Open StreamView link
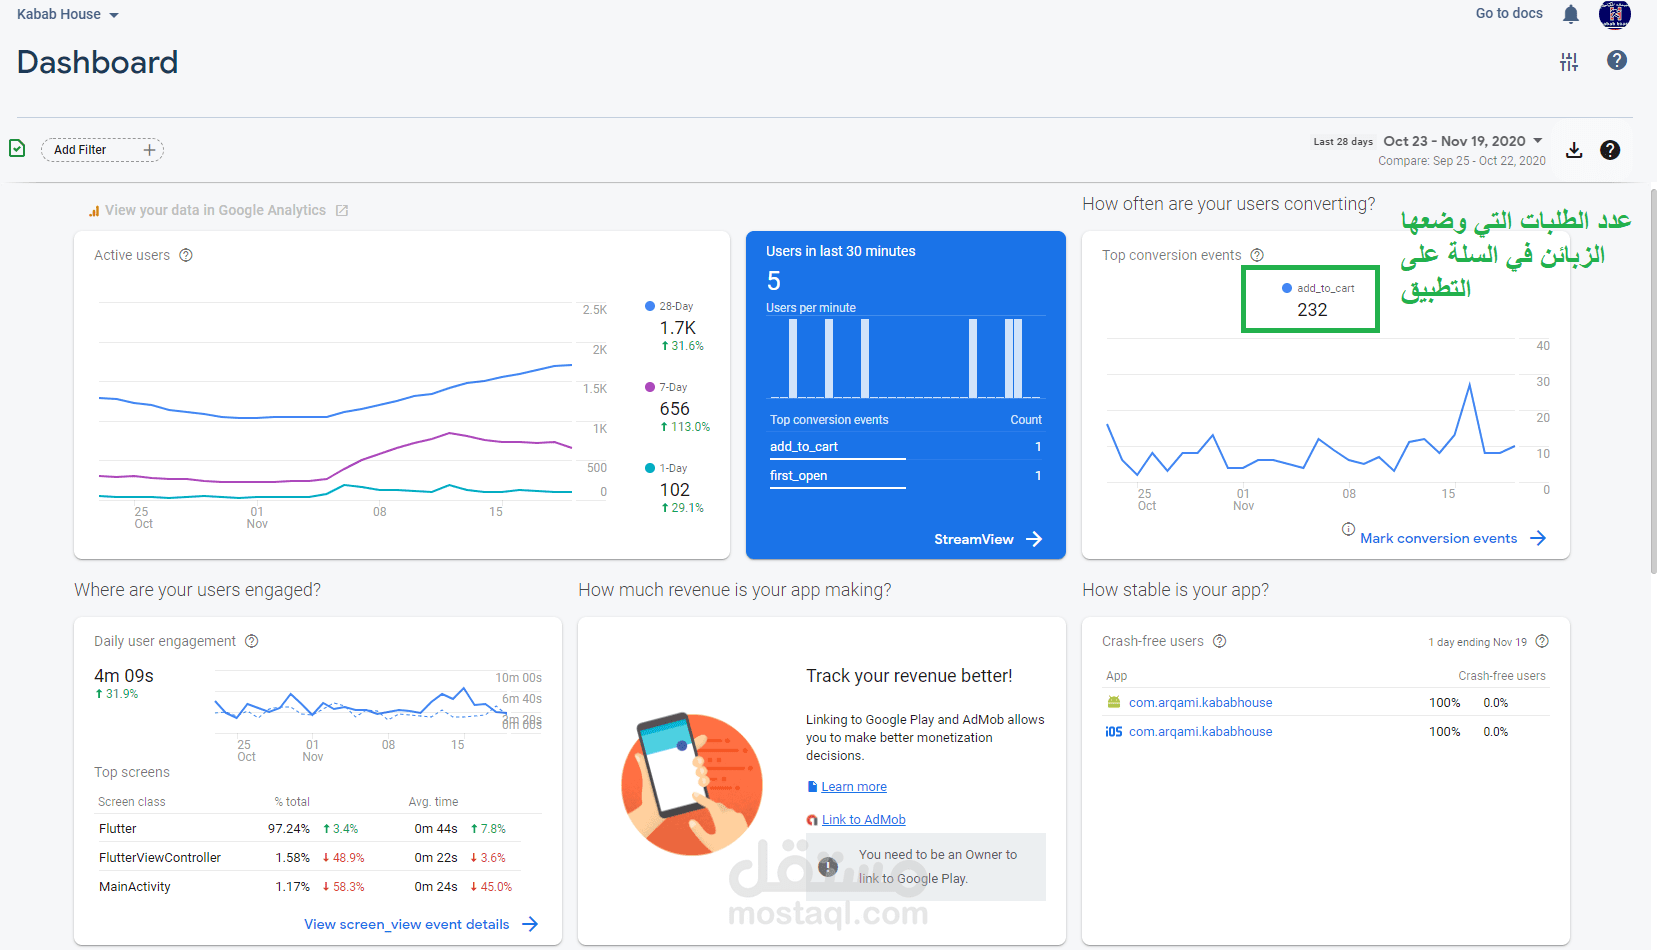 pos(974,539)
